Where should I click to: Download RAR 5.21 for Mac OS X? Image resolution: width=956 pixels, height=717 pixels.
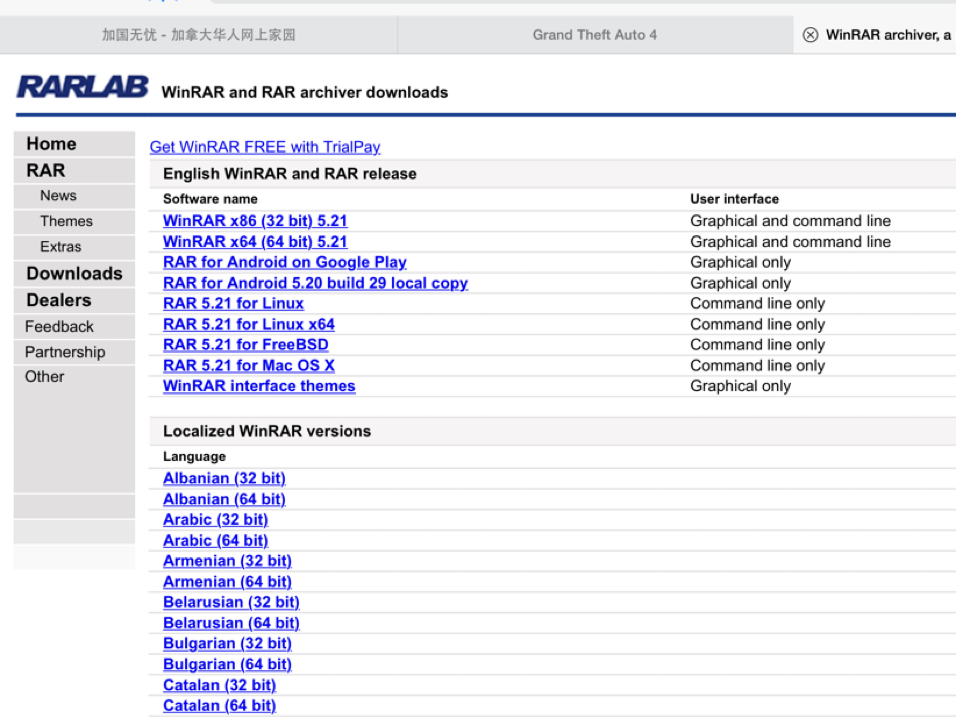pos(249,366)
